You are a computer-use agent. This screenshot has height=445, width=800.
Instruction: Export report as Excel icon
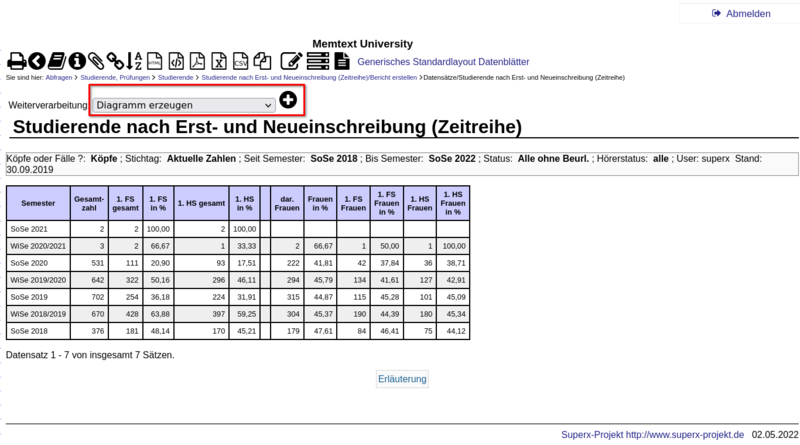tap(219, 61)
